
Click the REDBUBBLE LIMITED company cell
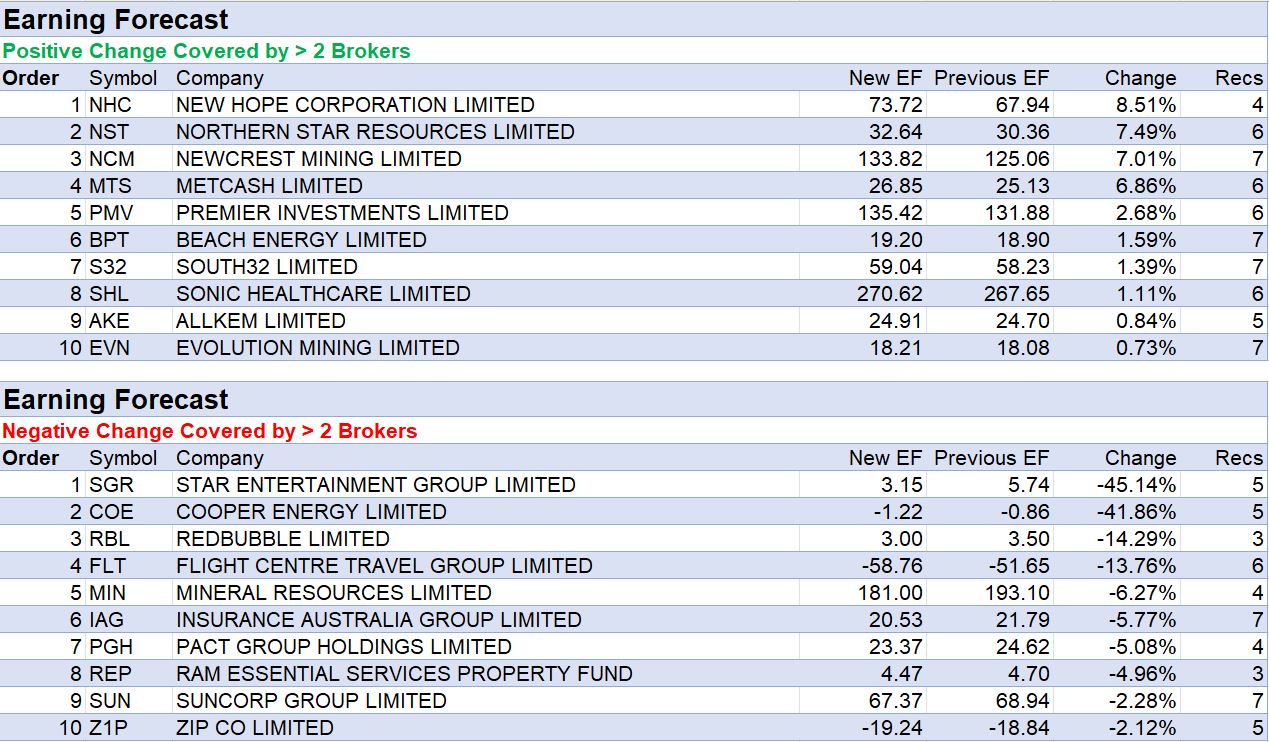click(x=282, y=539)
